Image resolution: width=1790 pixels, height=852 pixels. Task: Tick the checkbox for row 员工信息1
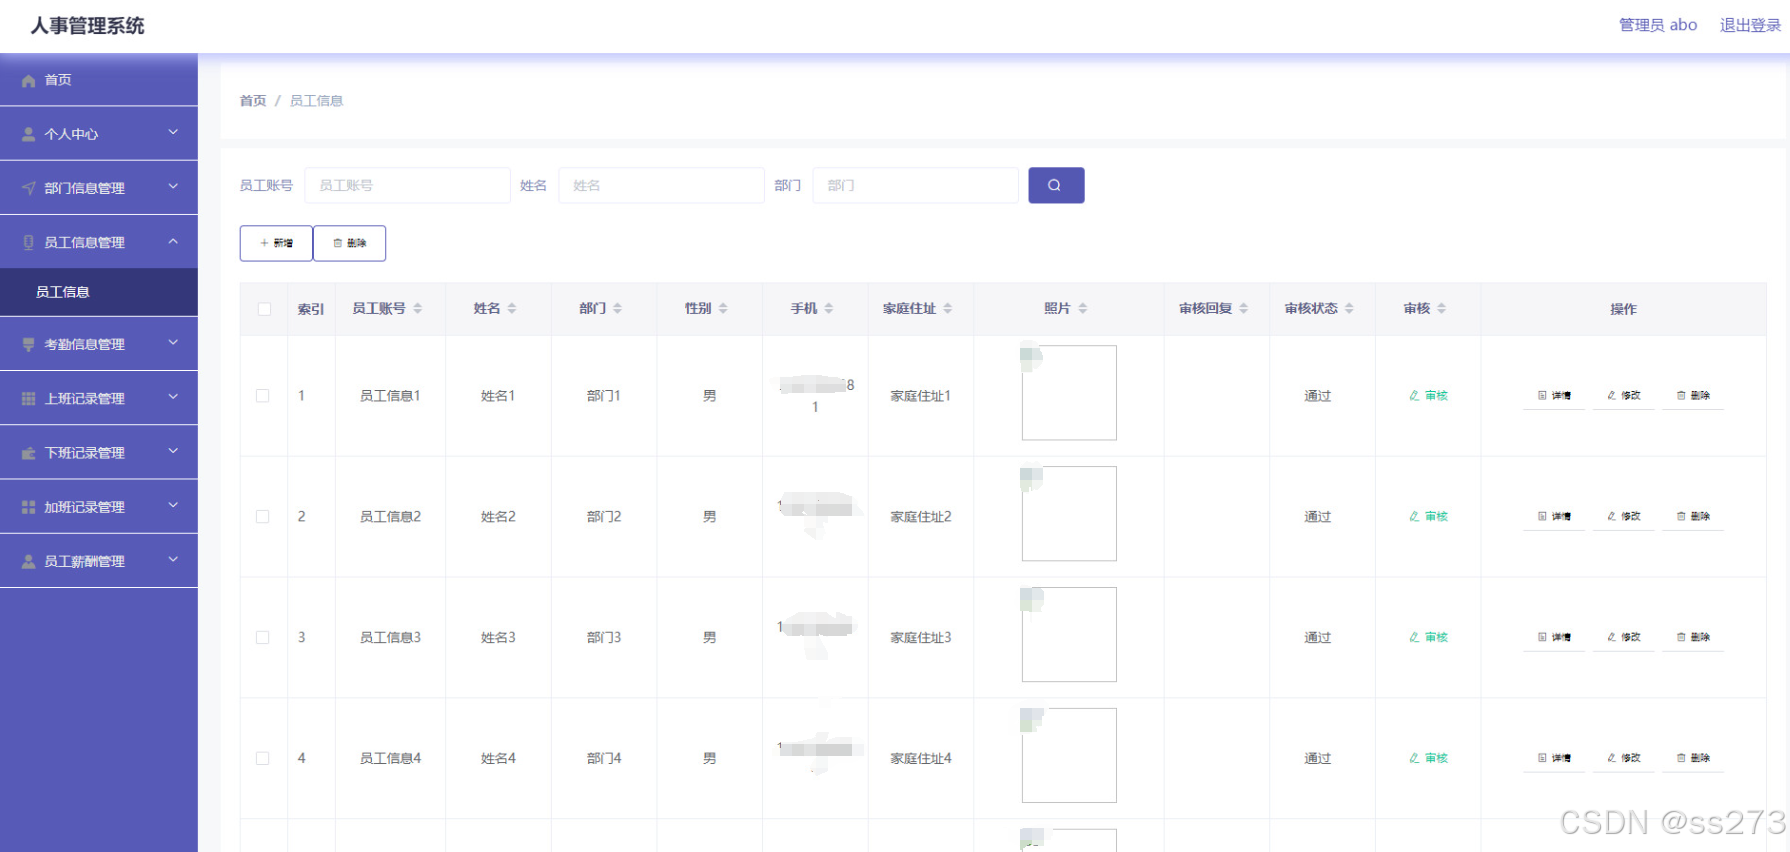262,396
